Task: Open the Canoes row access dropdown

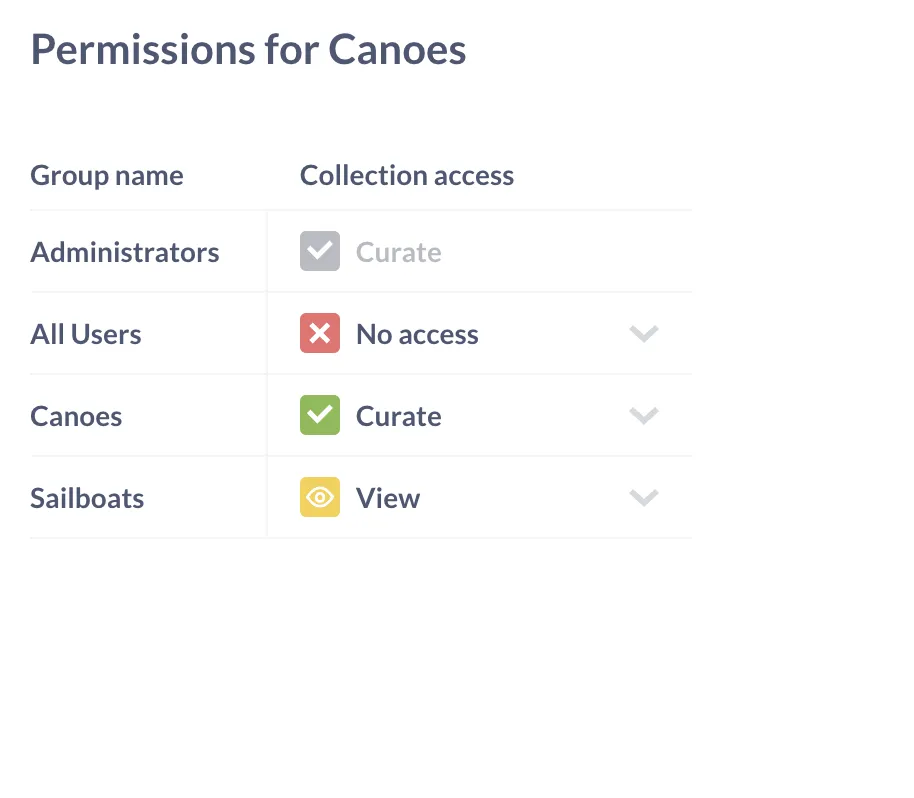Action: pyautogui.click(x=643, y=415)
